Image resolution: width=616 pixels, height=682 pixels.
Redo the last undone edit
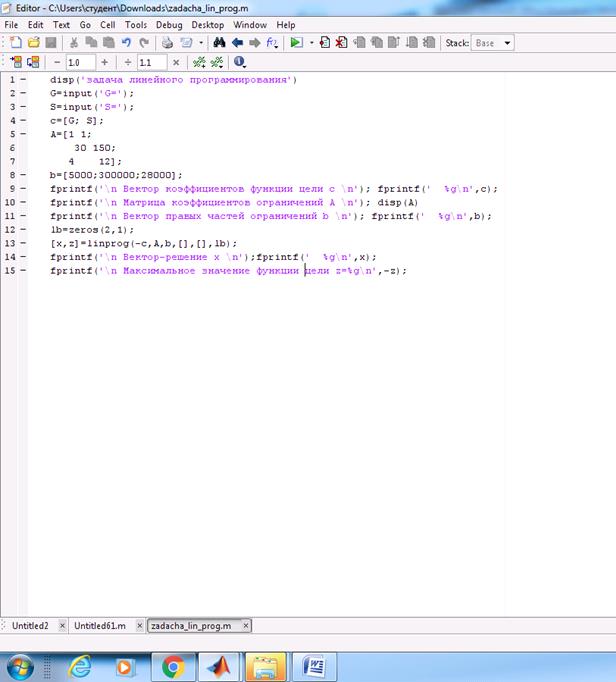click(x=144, y=43)
